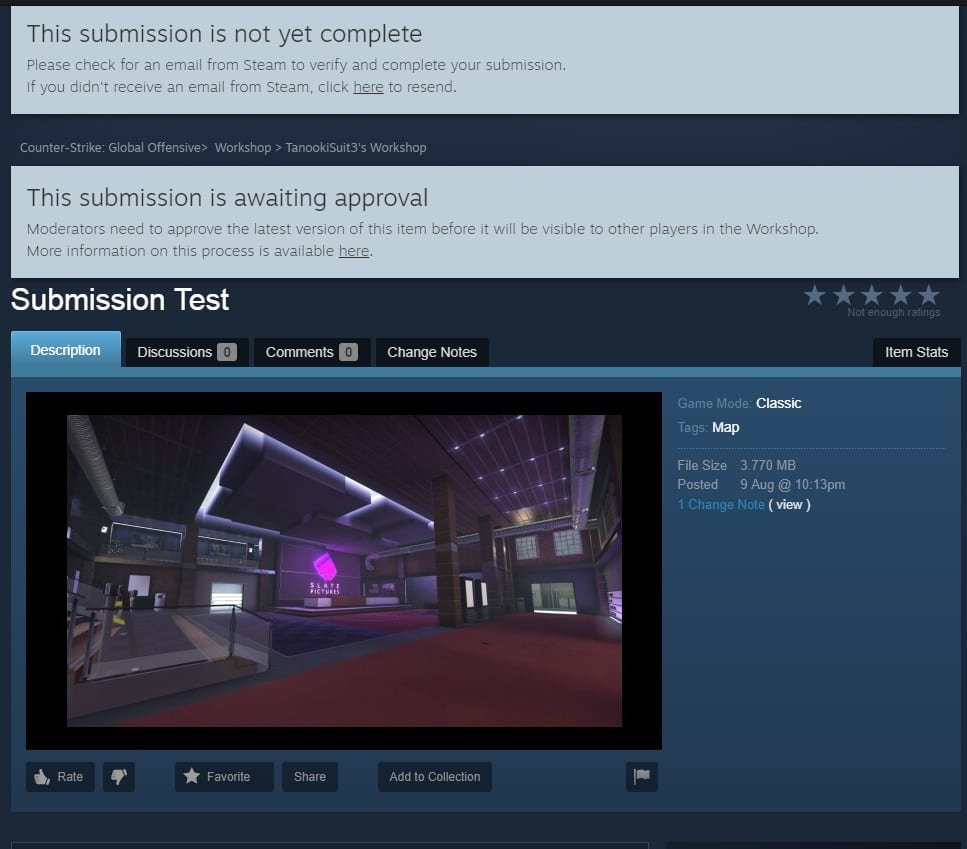
Task: Open the Comments tab
Action: pyautogui.click(x=311, y=352)
